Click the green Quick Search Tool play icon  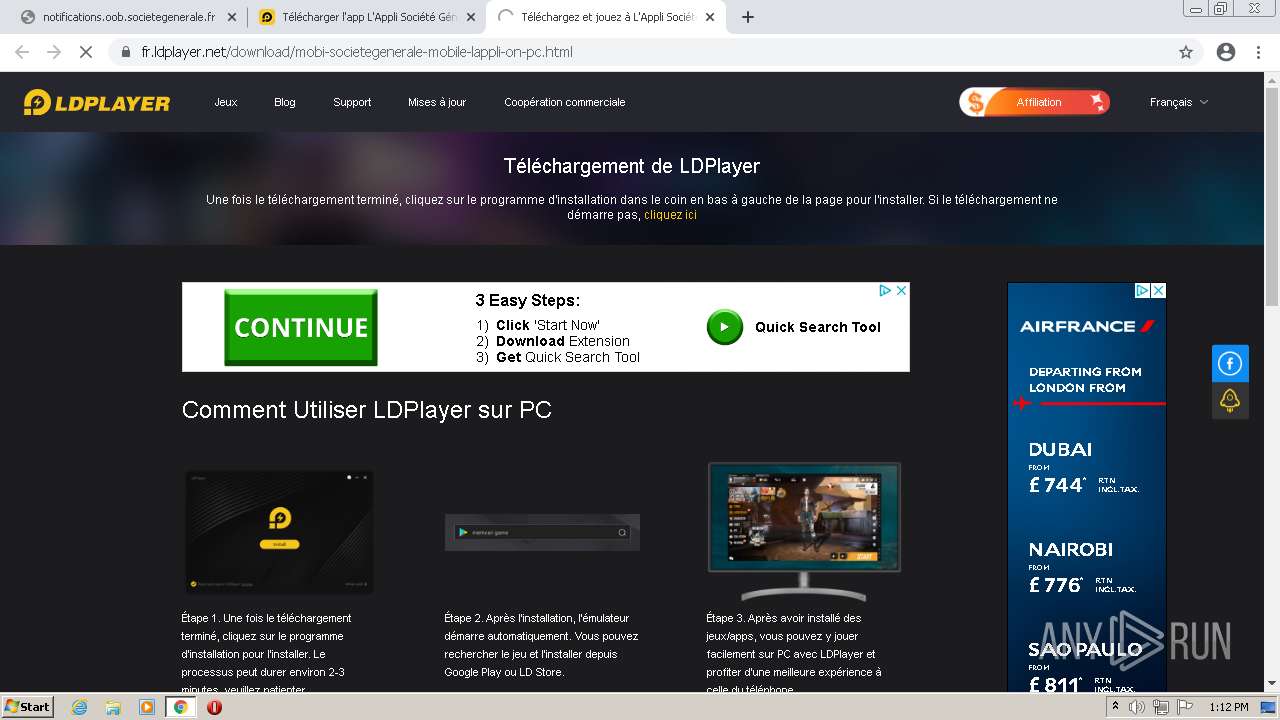tap(725, 327)
